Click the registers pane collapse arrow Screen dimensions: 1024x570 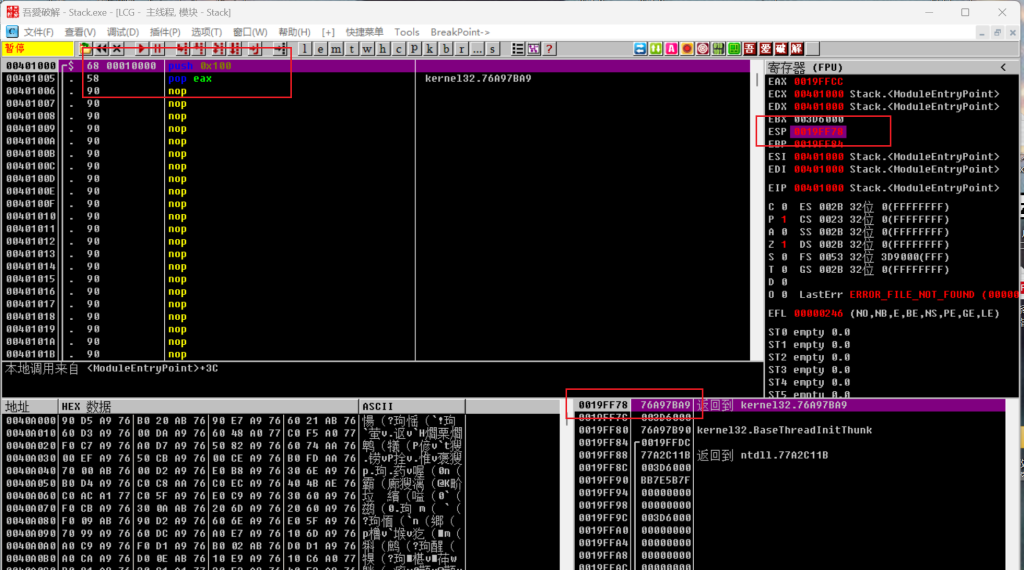click(x=1003, y=67)
